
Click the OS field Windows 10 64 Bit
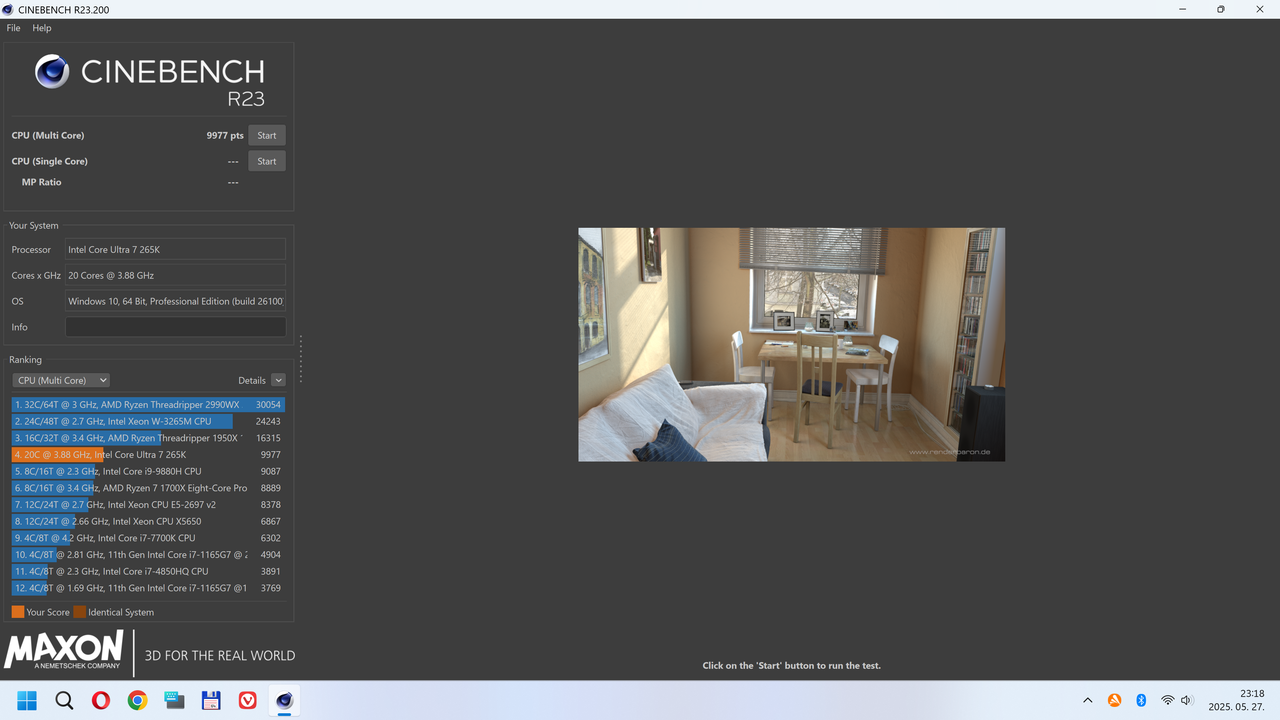click(176, 301)
